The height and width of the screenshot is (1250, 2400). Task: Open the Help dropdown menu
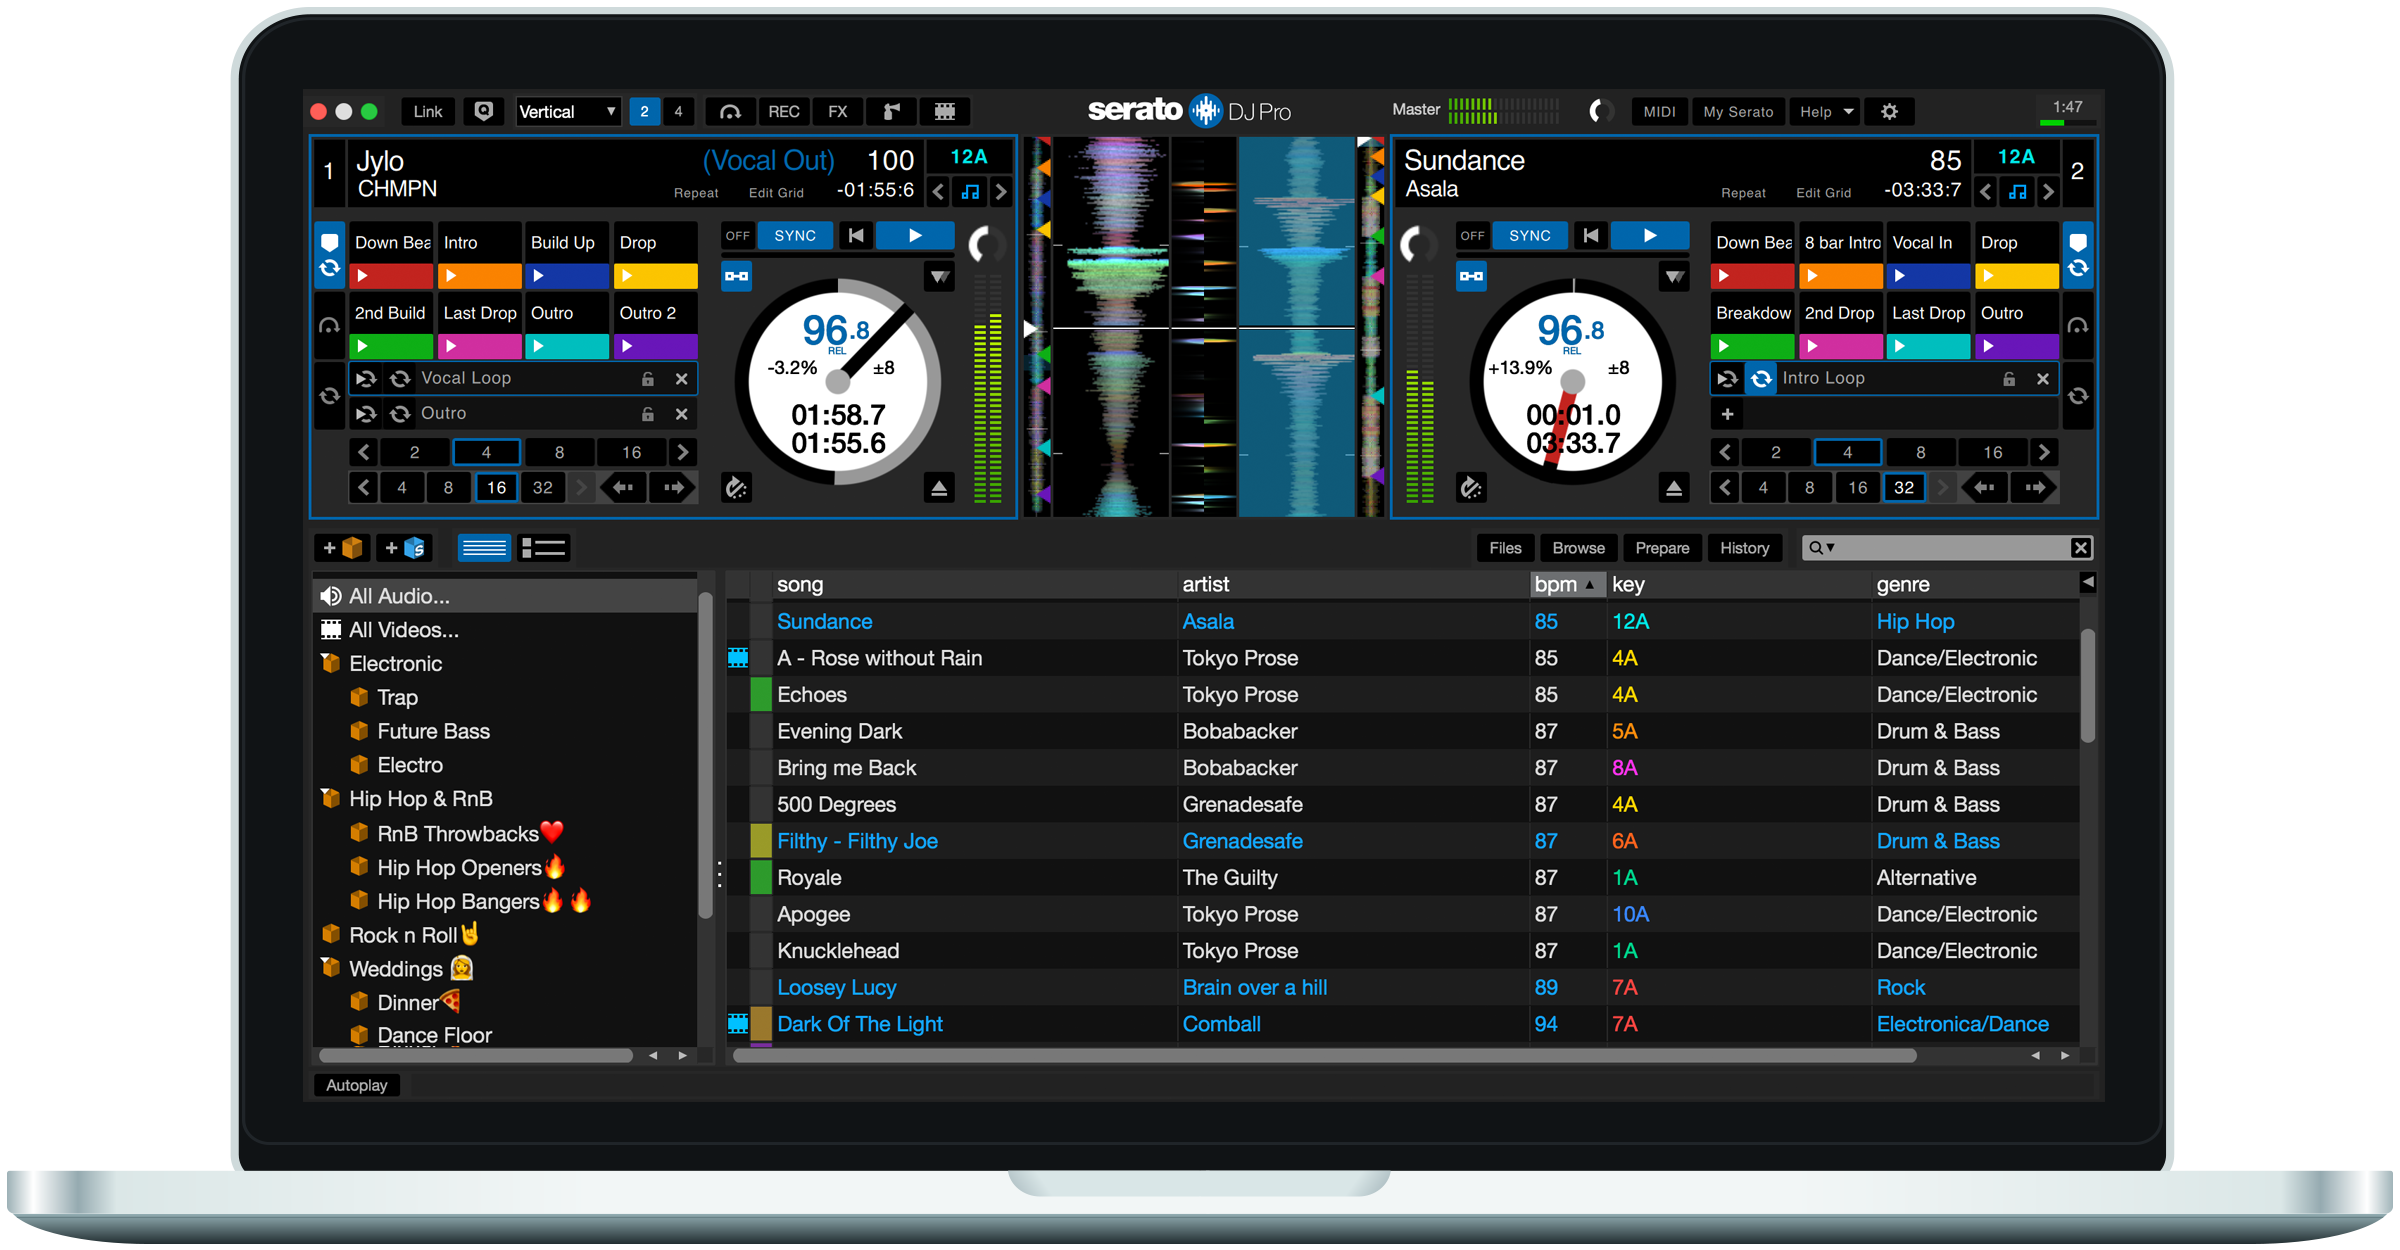pos(1826,111)
